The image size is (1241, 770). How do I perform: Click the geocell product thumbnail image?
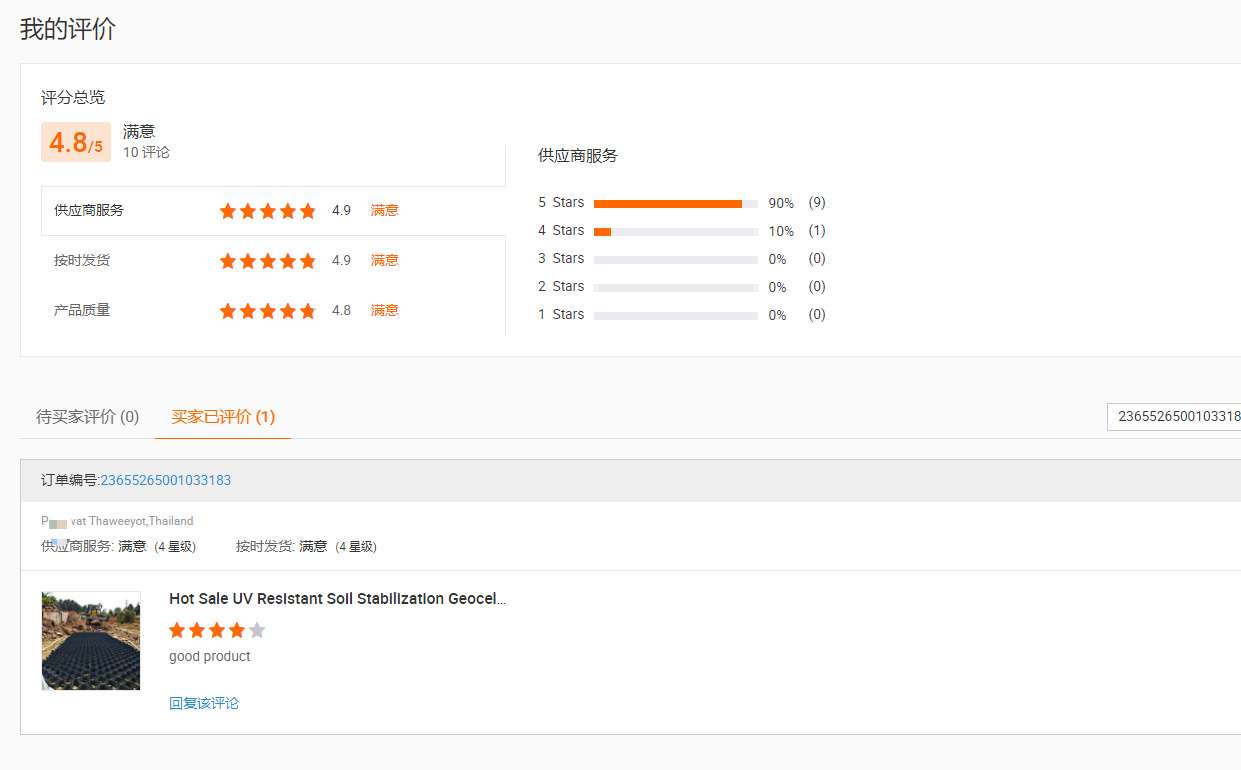point(91,641)
